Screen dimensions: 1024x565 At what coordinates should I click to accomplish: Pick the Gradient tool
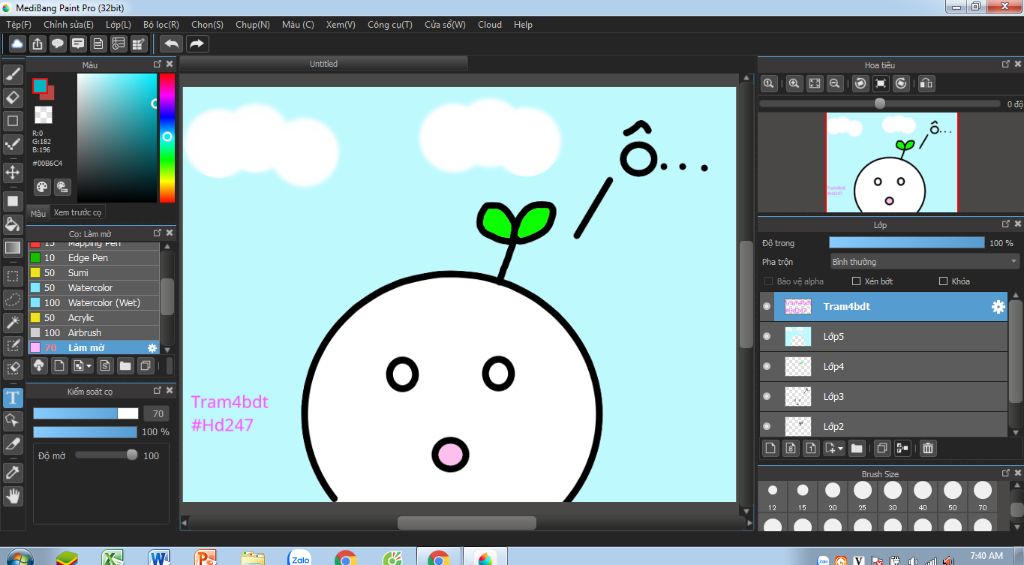(x=12, y=248)
